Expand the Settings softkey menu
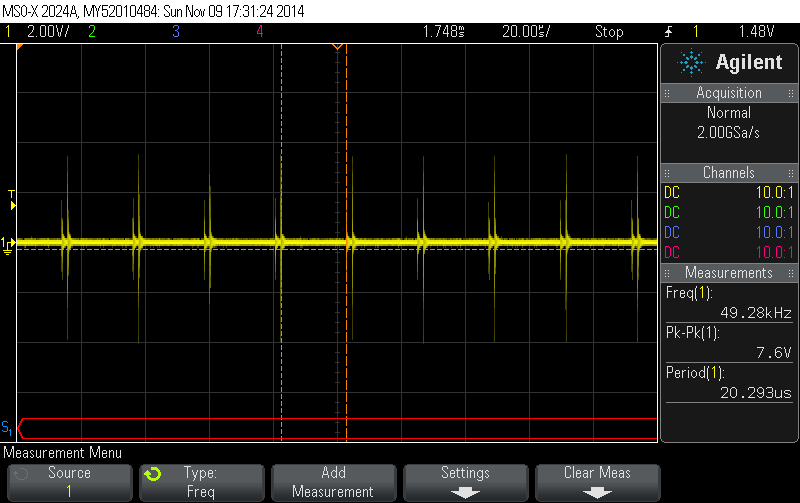The image size is (800, 503). [x=465, y=481]
